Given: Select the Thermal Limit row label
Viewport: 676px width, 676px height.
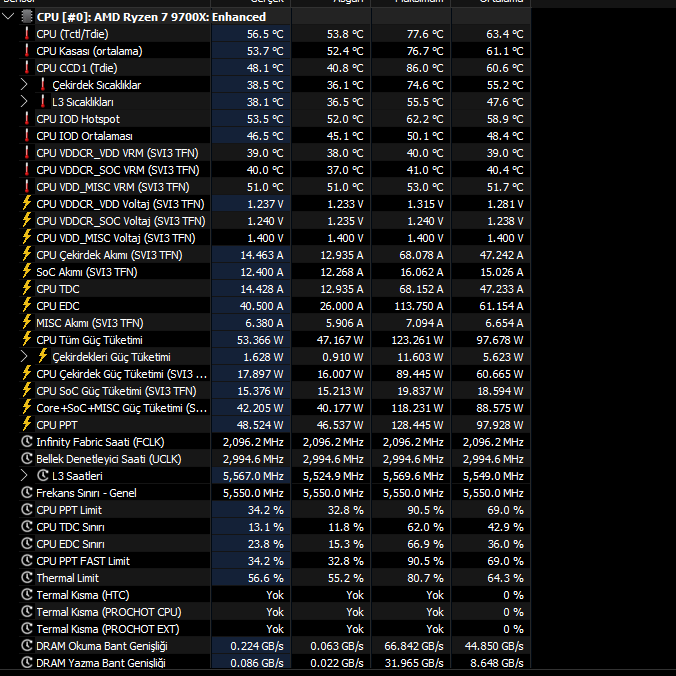Looking at the screenshot, I should [68, 578].
